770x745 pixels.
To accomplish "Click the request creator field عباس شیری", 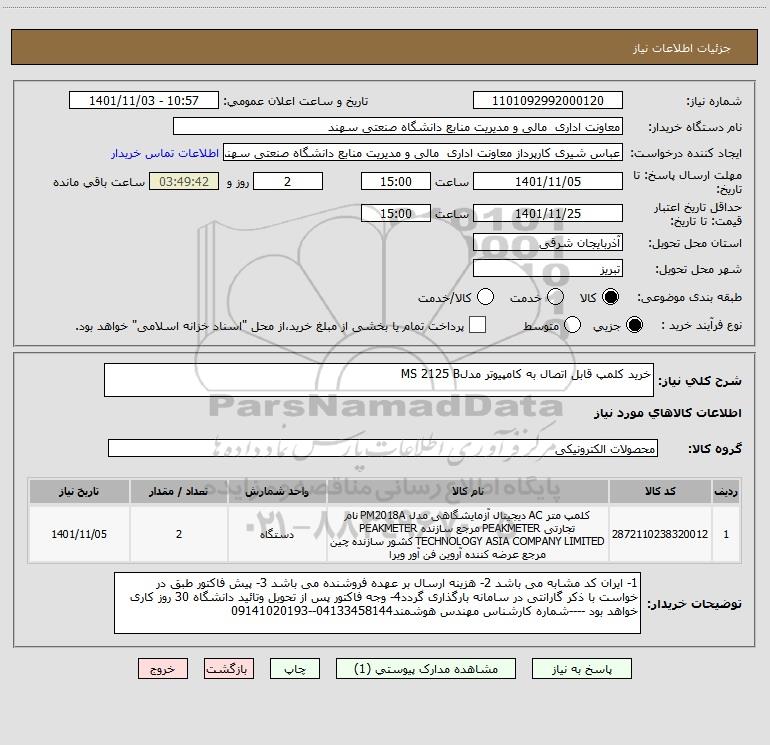I will coord(423,153).
